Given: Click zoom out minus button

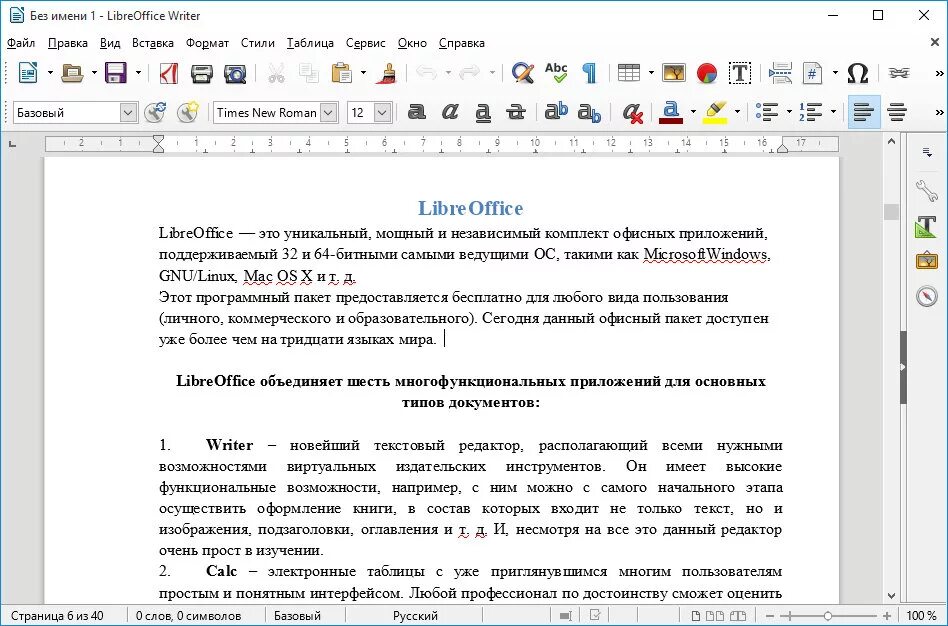Looking at the screenshot, I should tap(770, 616).
